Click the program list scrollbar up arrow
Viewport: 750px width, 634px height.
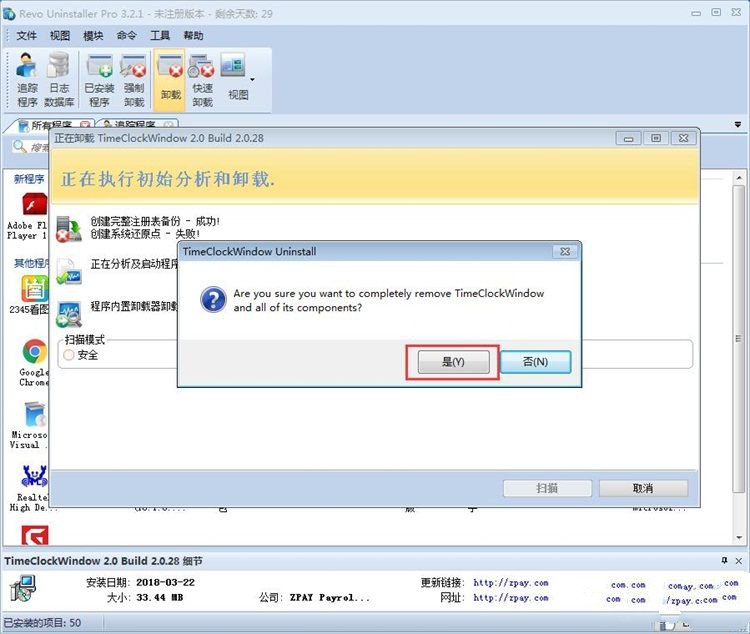[x=739, y=178]
